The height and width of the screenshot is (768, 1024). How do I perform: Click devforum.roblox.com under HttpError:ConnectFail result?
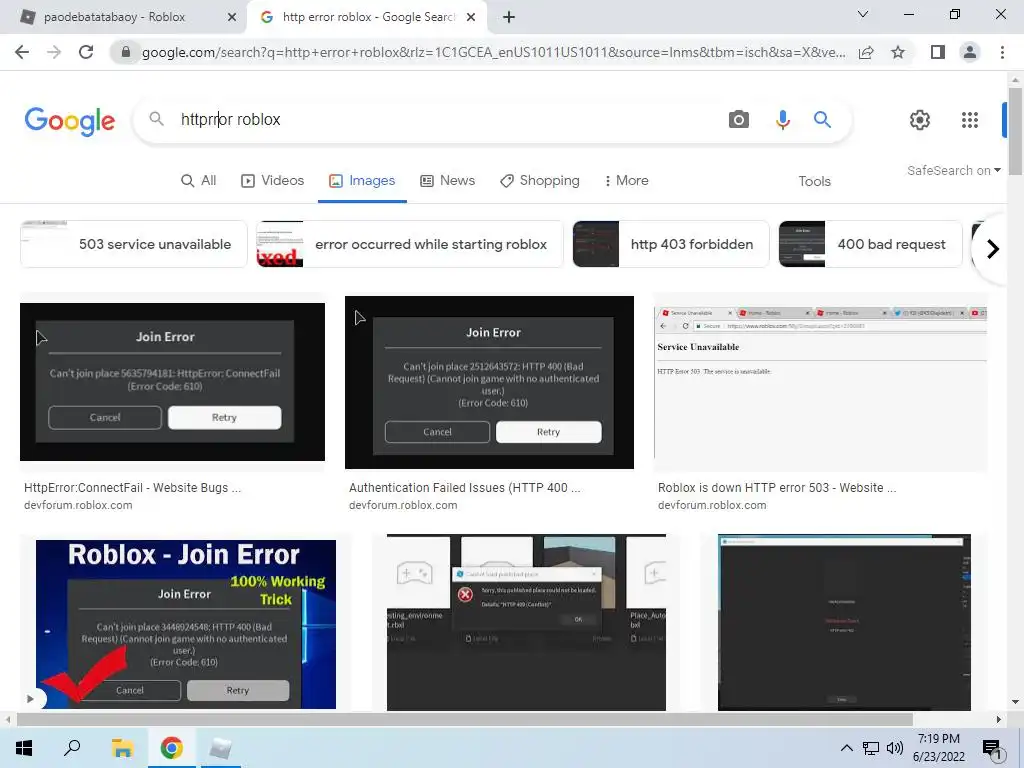pyautogui.click(x=78, y=505)
